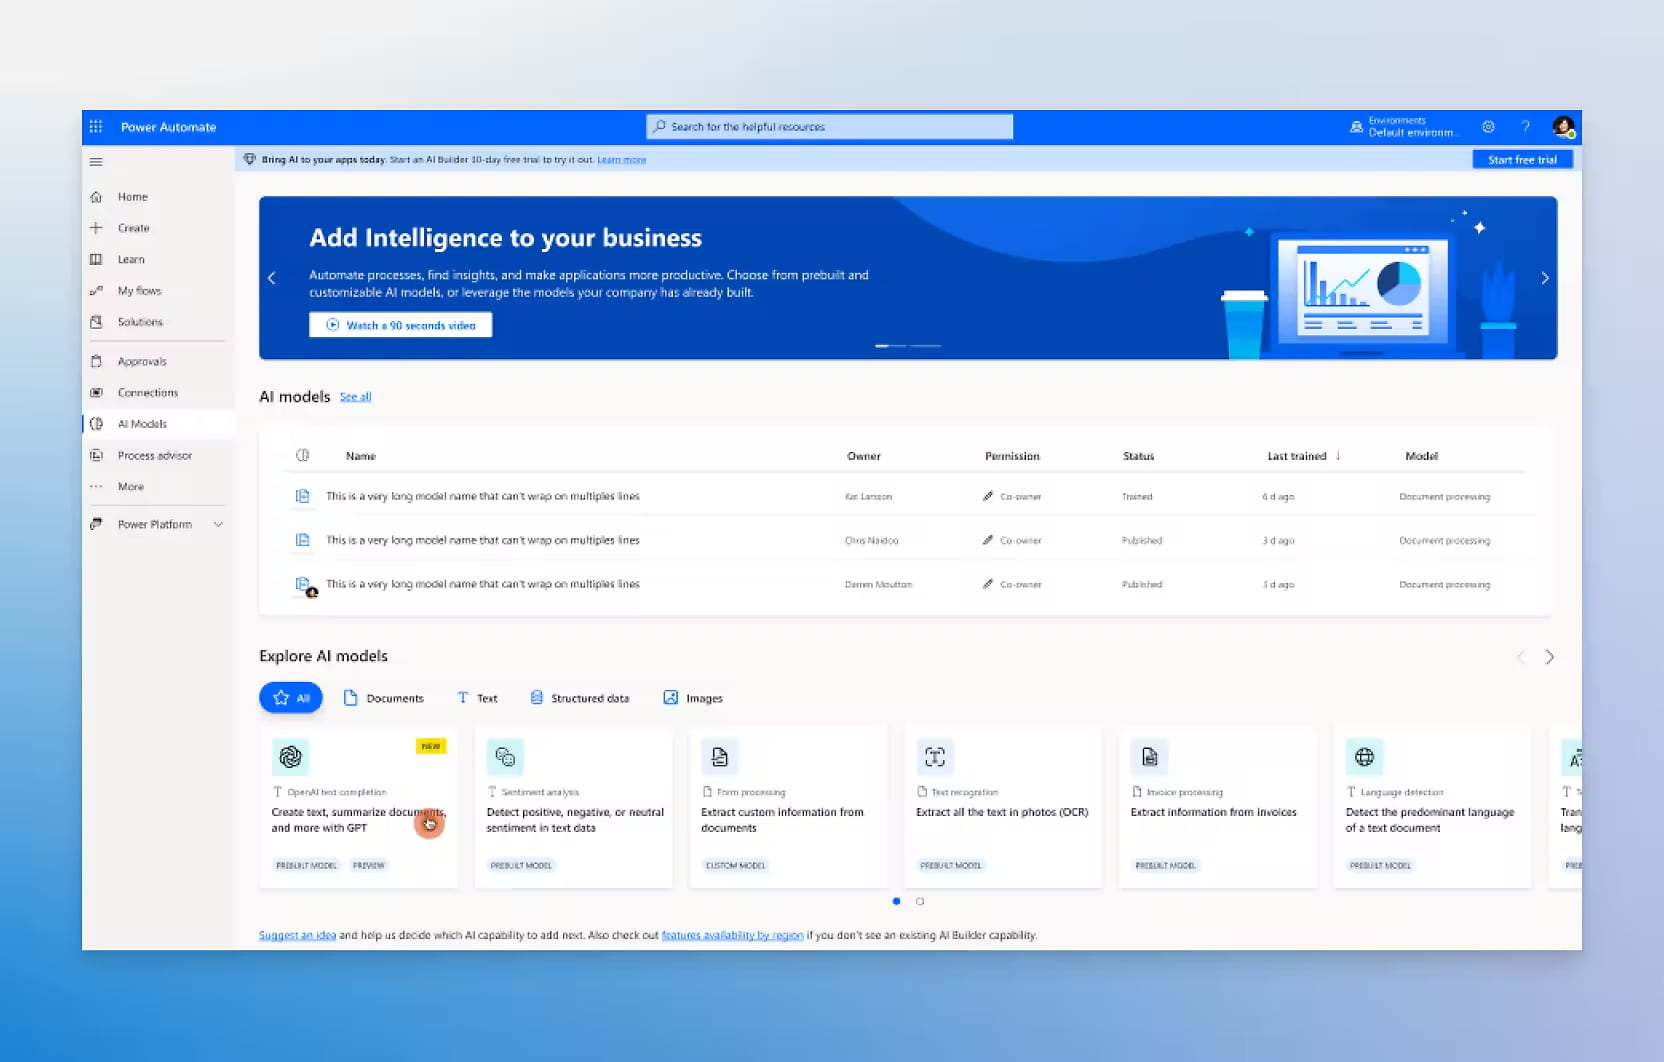Toggle the Structured data filter

coord(580,698)
